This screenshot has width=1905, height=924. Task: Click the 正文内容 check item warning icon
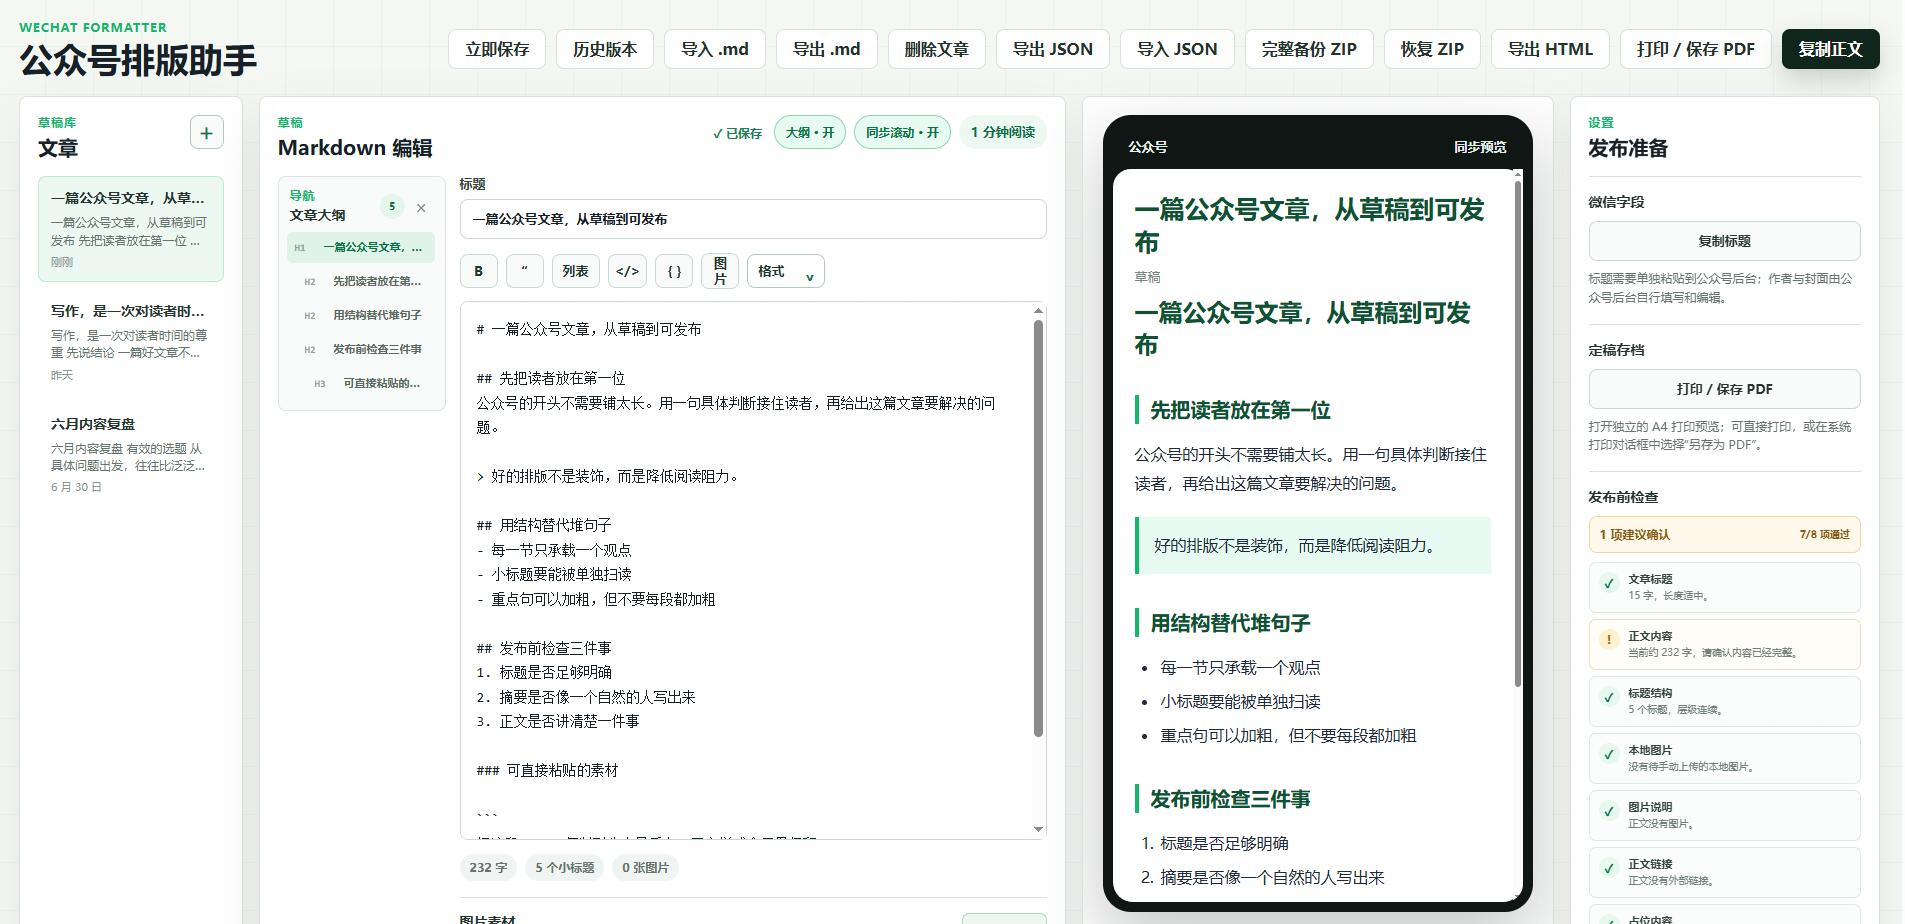click(x=1609, y=640)
